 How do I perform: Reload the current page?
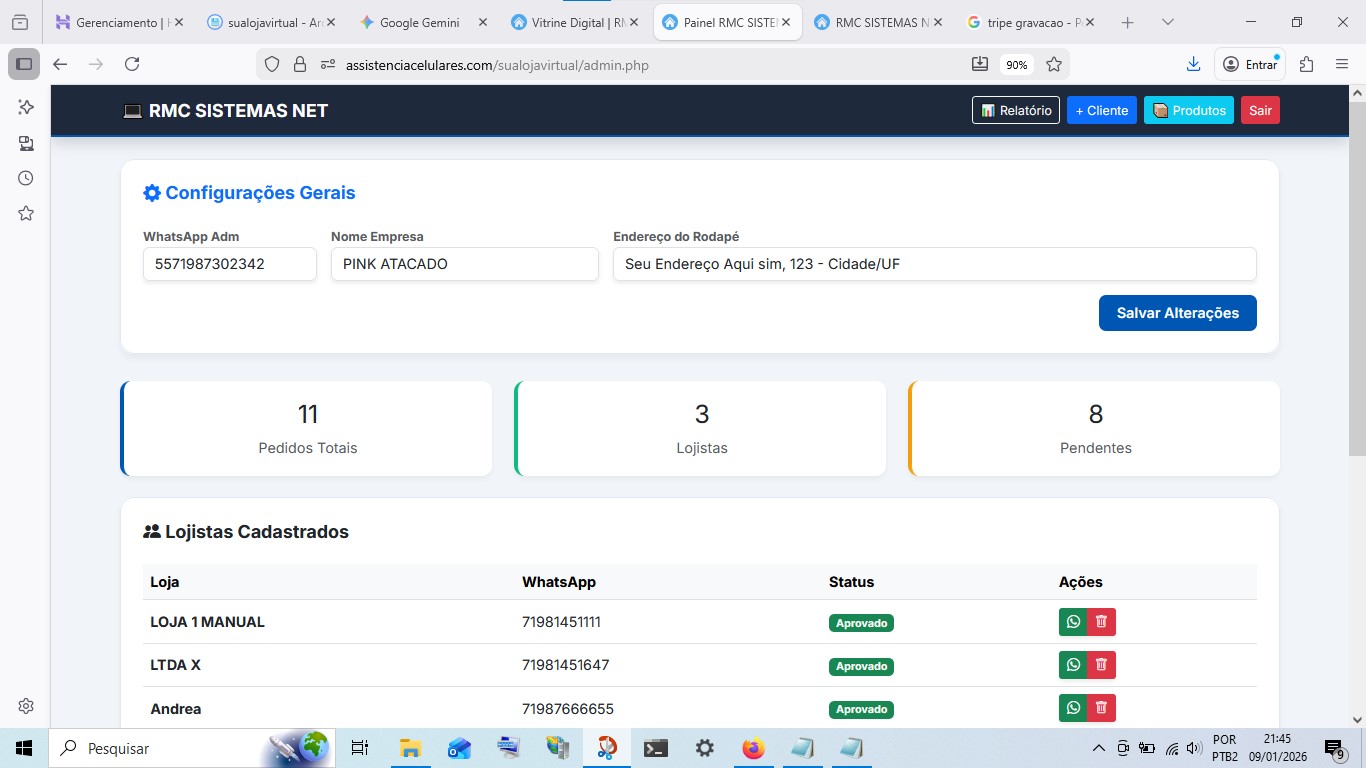tap(132, 64)
